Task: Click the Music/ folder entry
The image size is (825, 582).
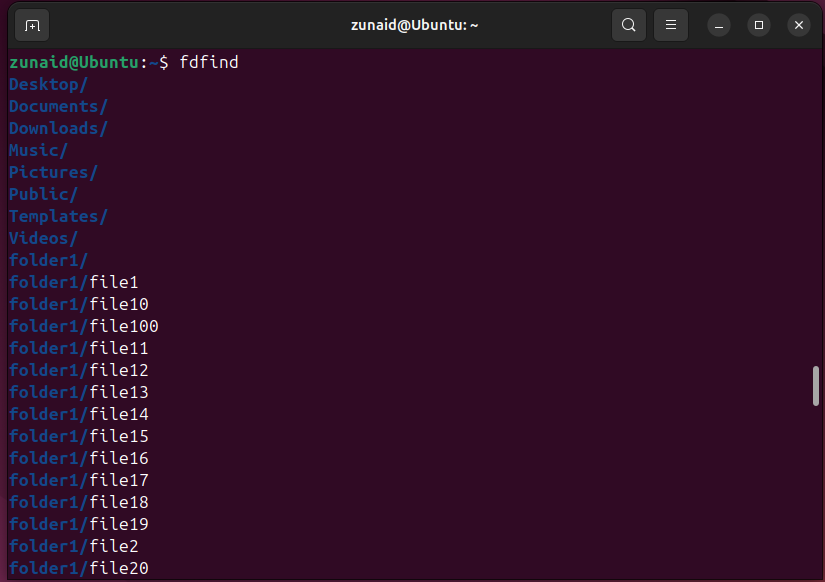Action: [37, 150]
